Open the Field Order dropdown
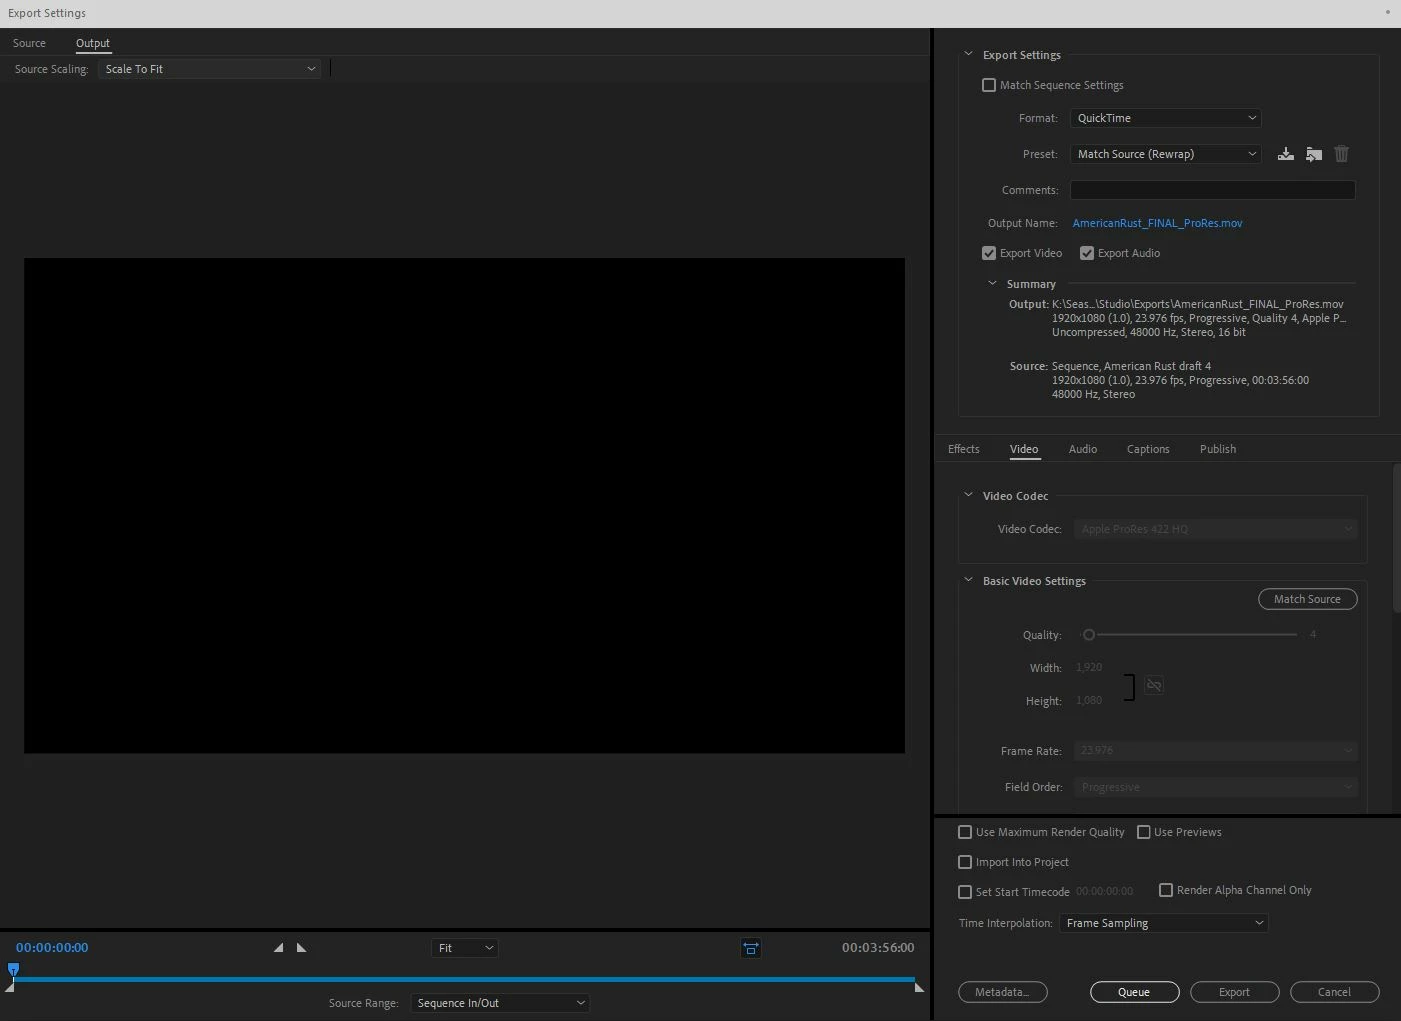Screen dimensions: 1401x1021 click(x=1216, y=787)
